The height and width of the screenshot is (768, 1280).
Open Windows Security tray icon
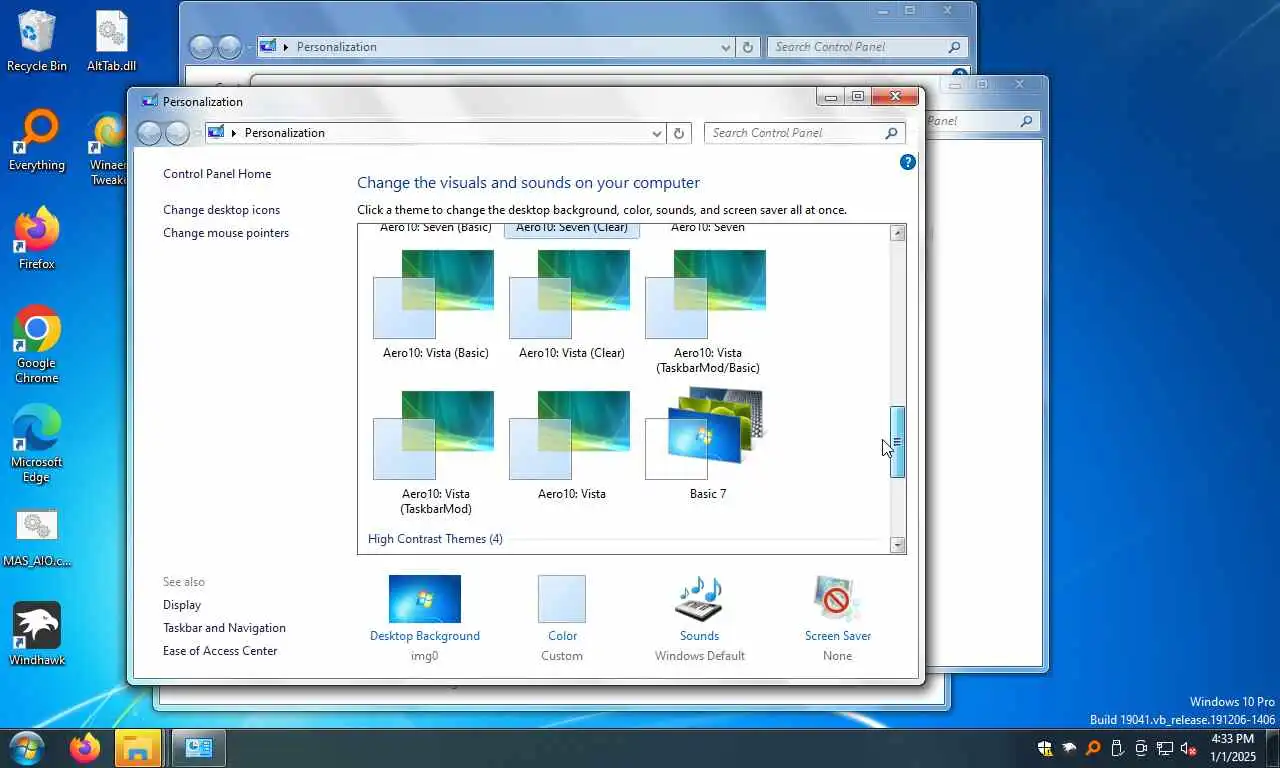pos(1045,748)
